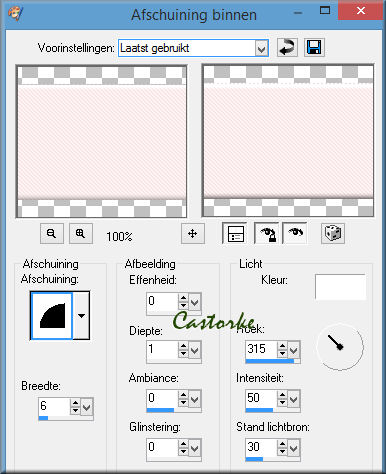Screen dimensions: 386x474
Task: Click the randomize parameters dice icon
Action: (333, 233)
